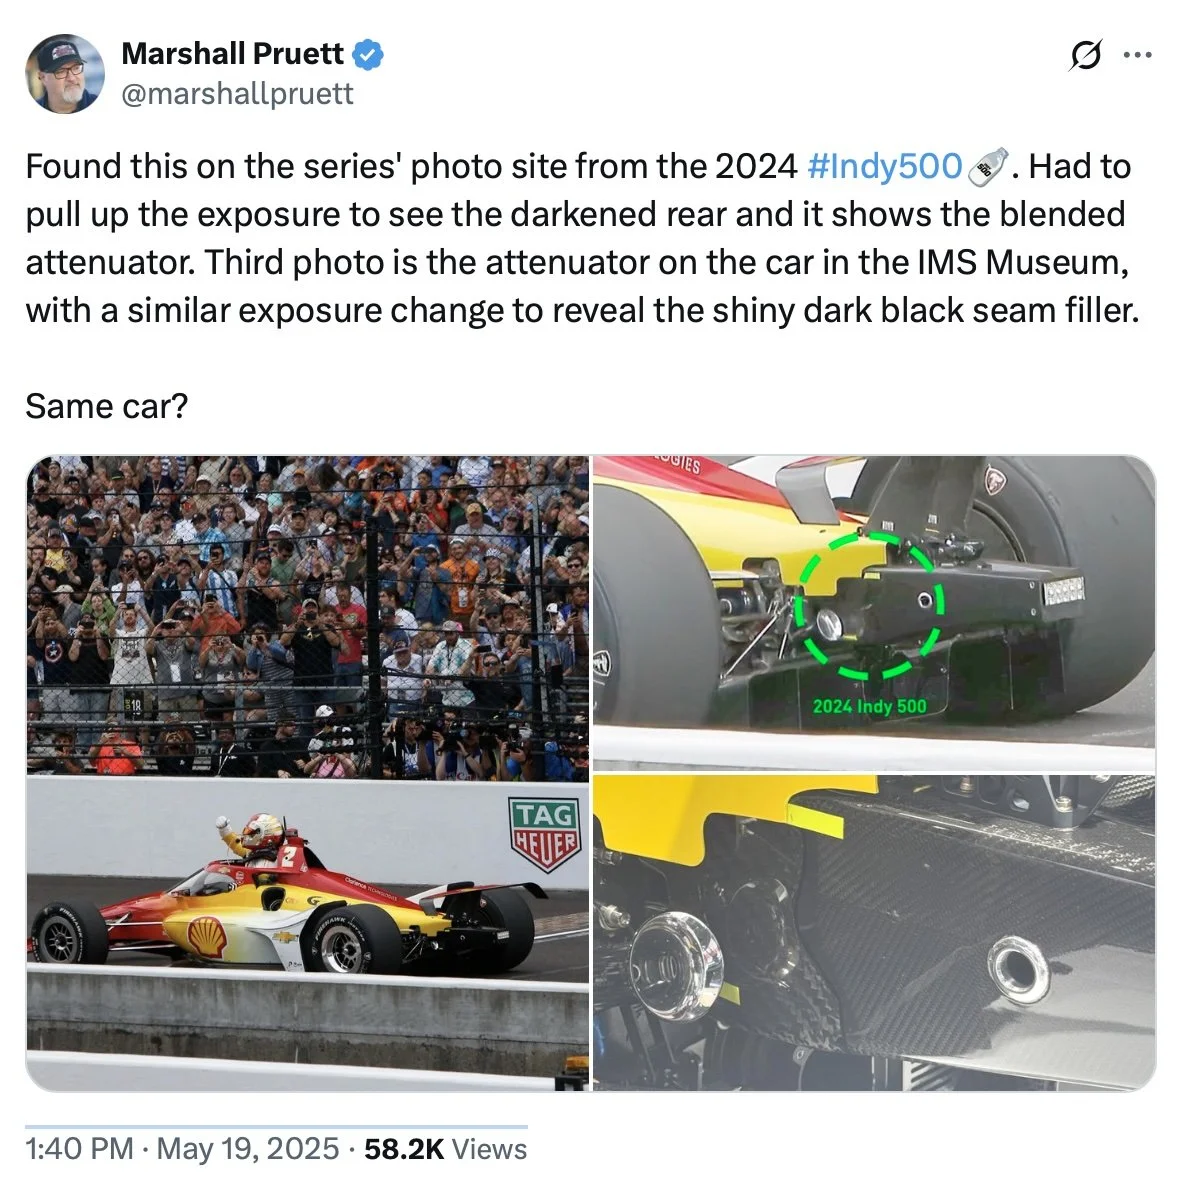
Task: Open the 58.2K Views analytics
Action: click(446, 1148)
